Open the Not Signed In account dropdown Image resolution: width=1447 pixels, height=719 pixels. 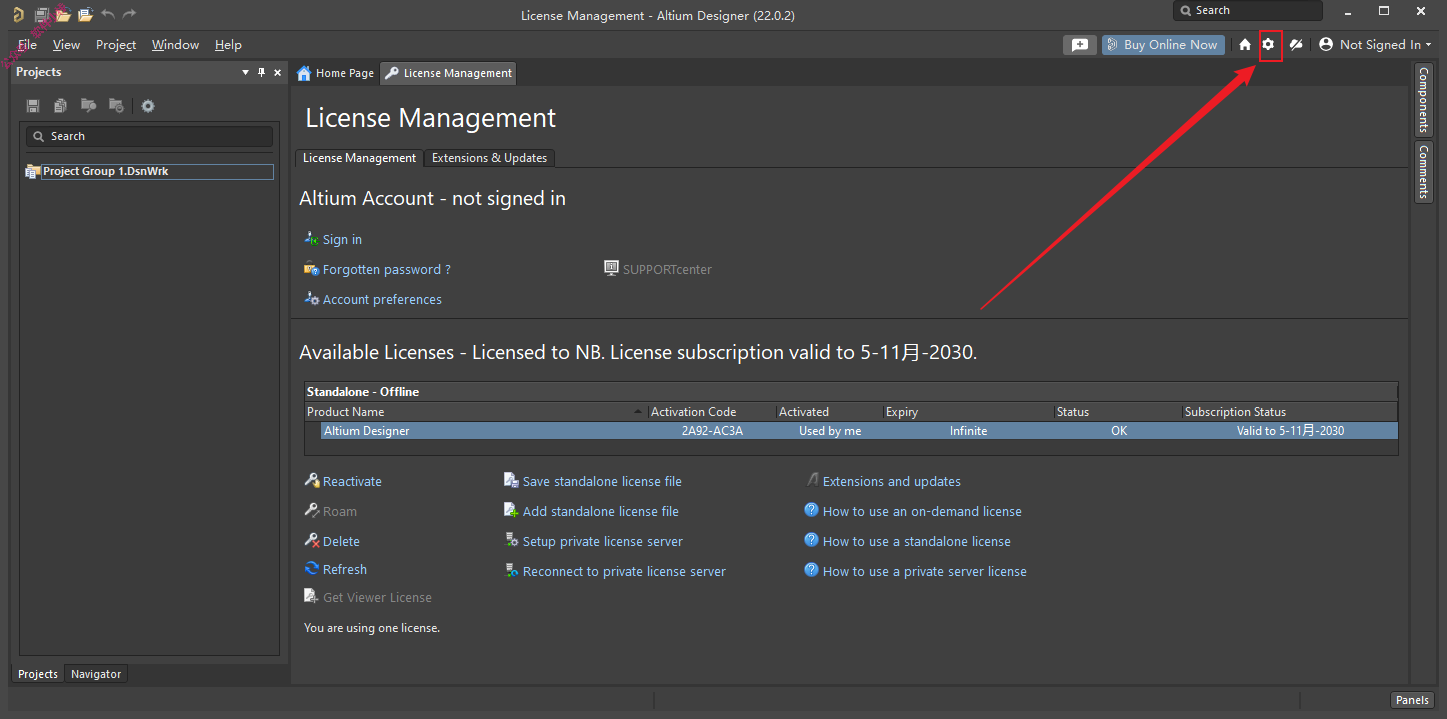[x=1375, y=45]
